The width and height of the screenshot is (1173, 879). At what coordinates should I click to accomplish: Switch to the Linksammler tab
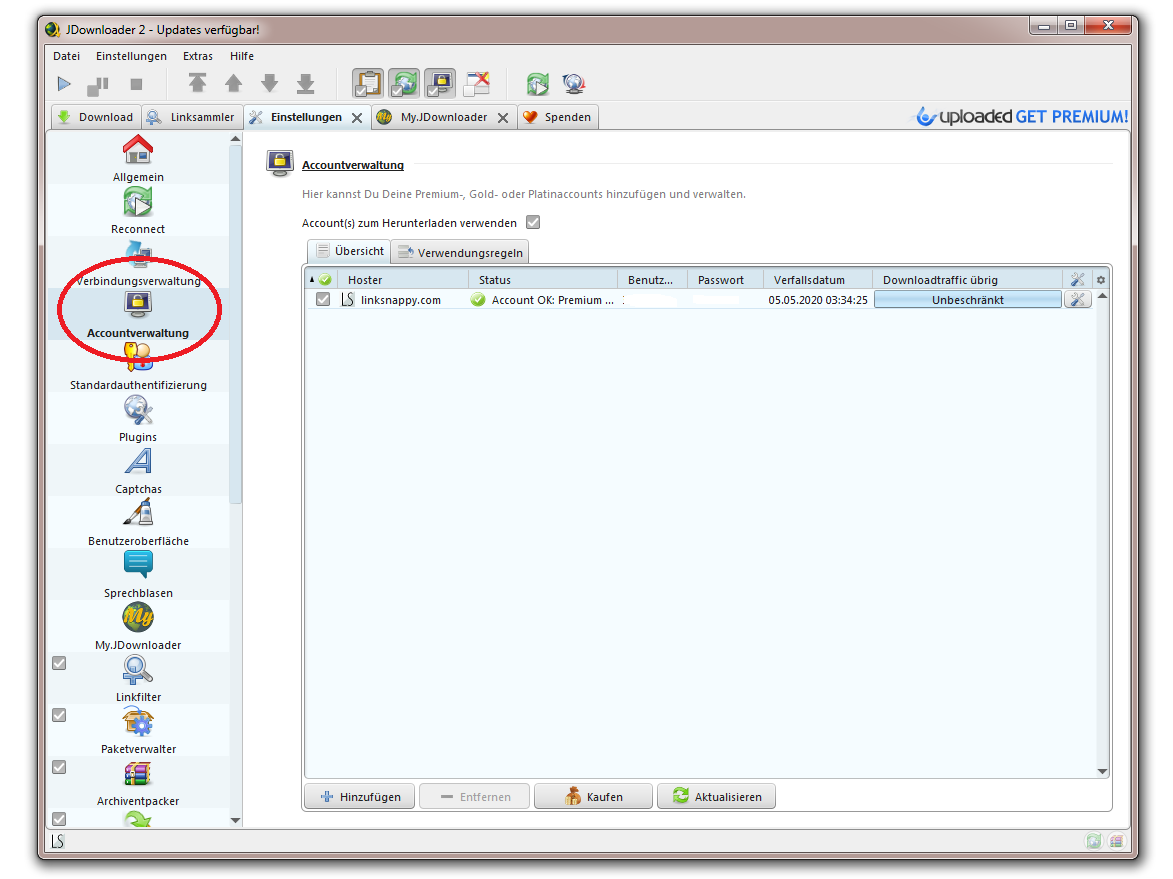coord(192,117)
